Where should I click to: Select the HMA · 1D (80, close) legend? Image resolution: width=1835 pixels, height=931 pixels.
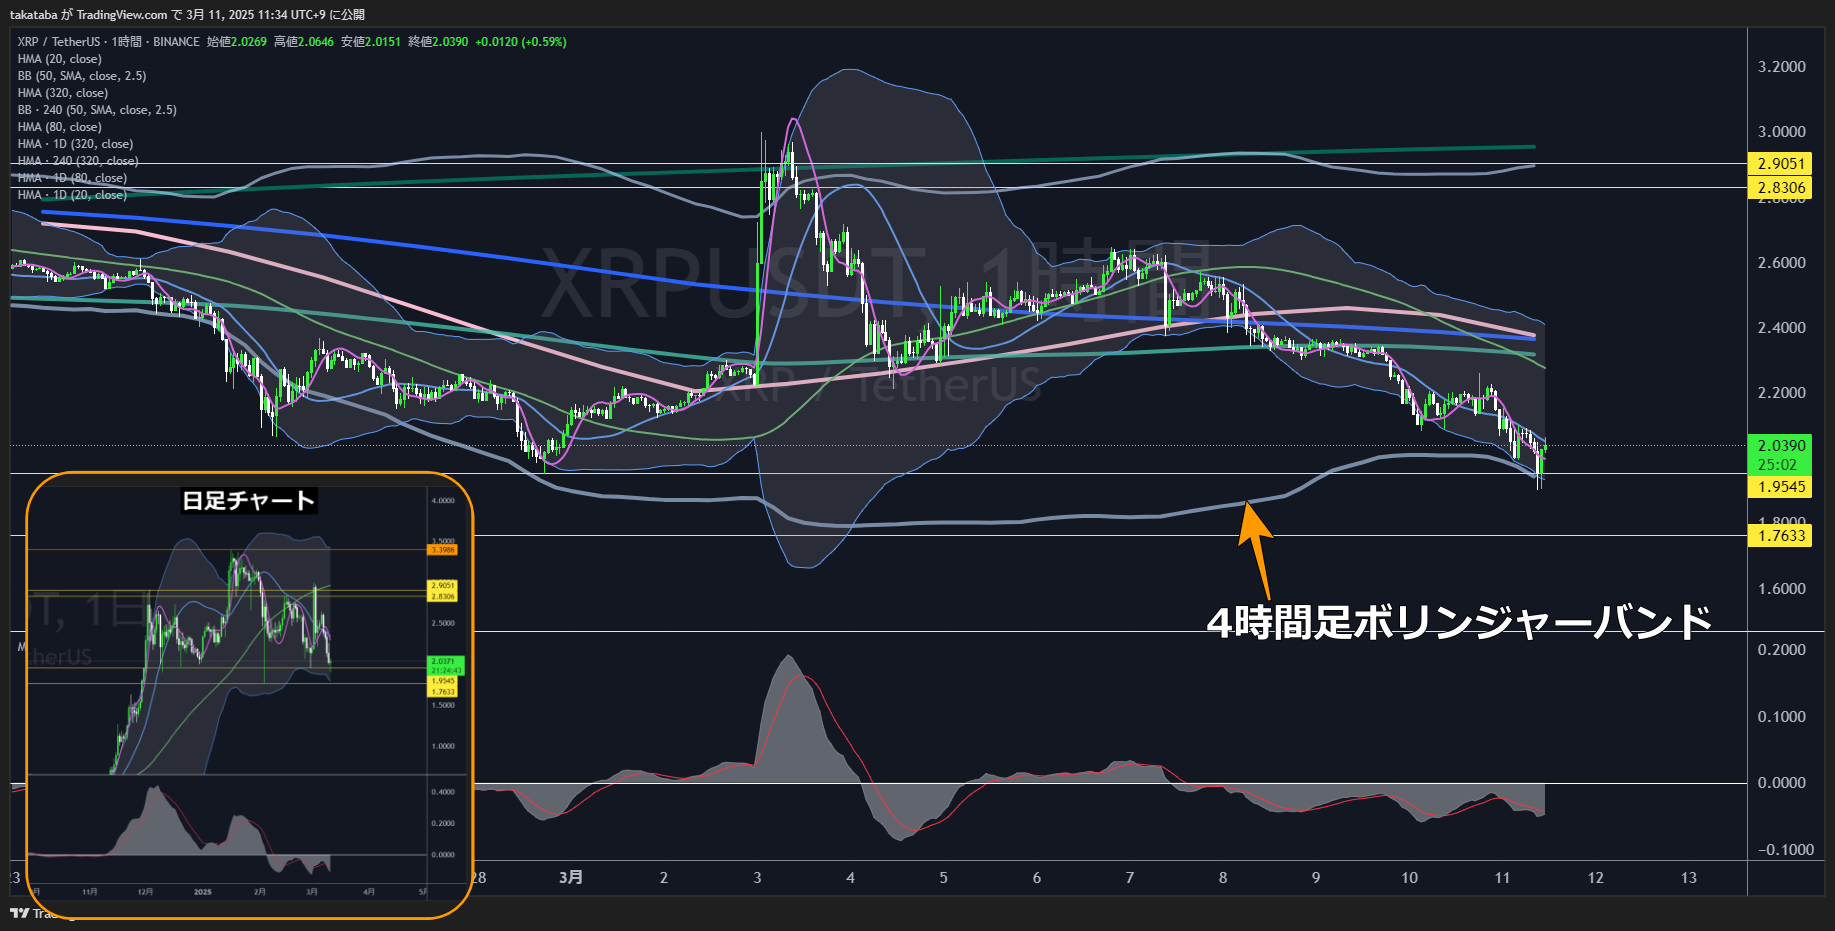coord(72,178)
